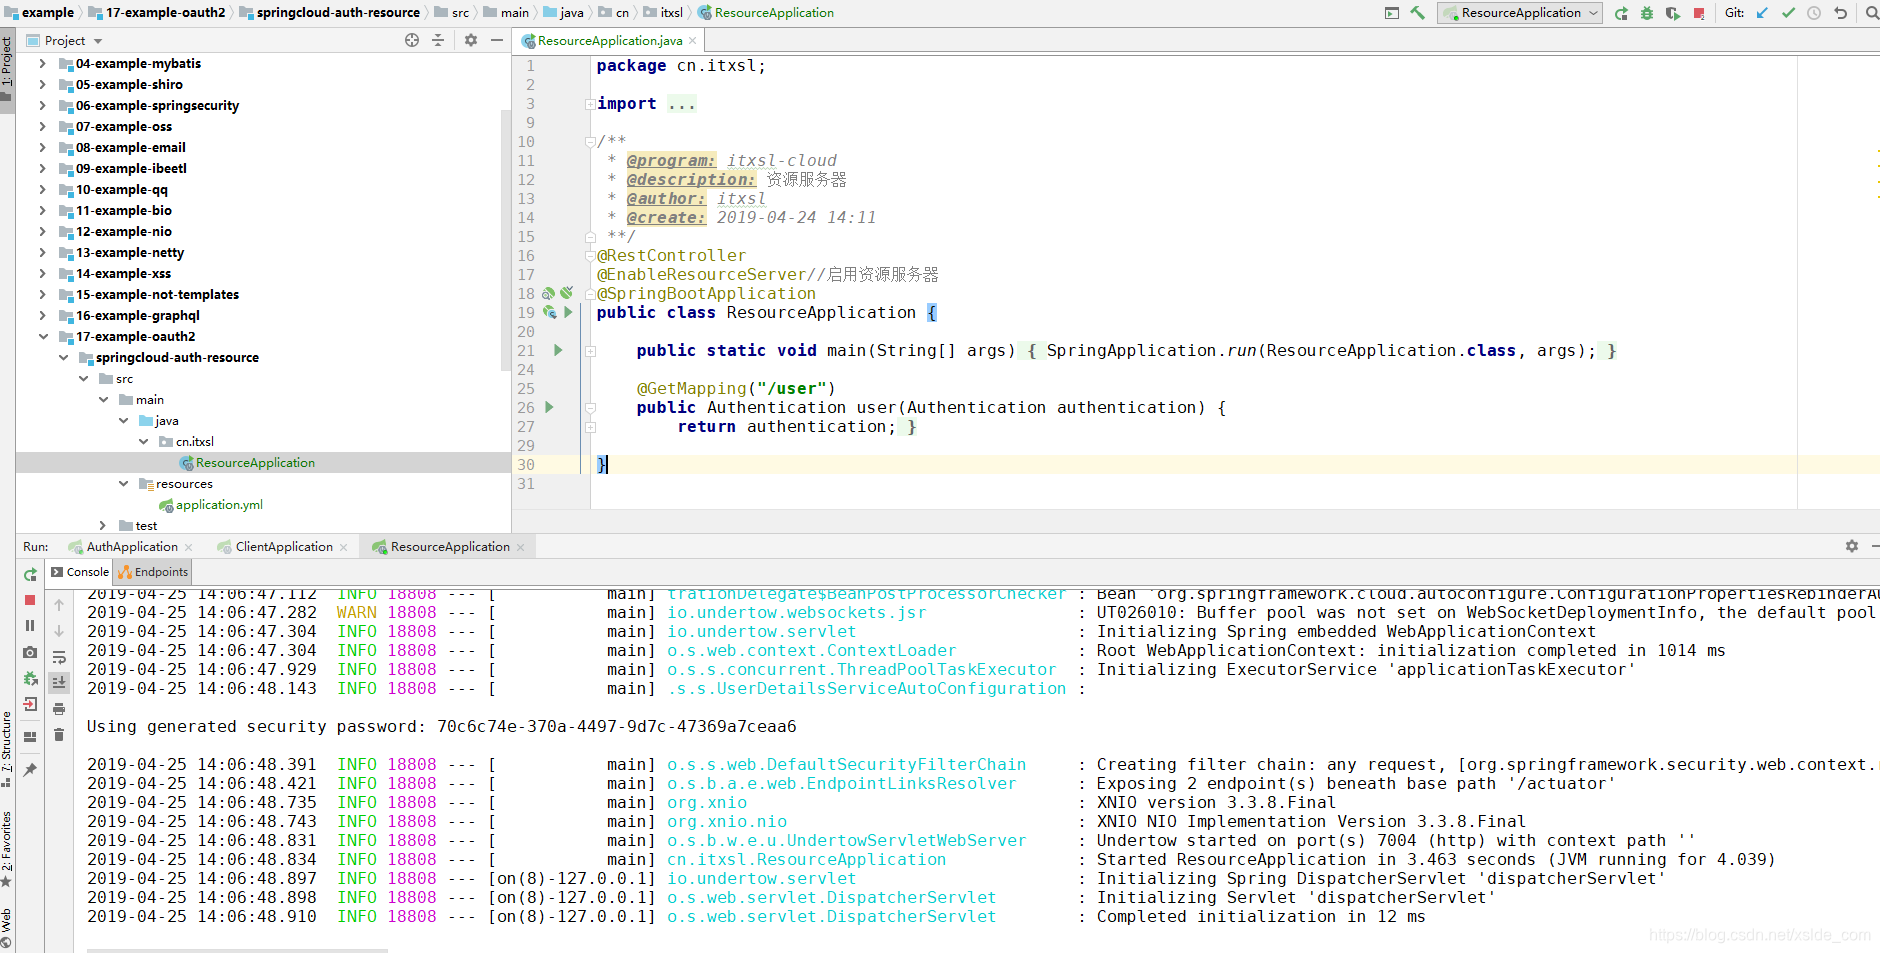Start debugging with the bug icon

click(x=1647, y=13)
